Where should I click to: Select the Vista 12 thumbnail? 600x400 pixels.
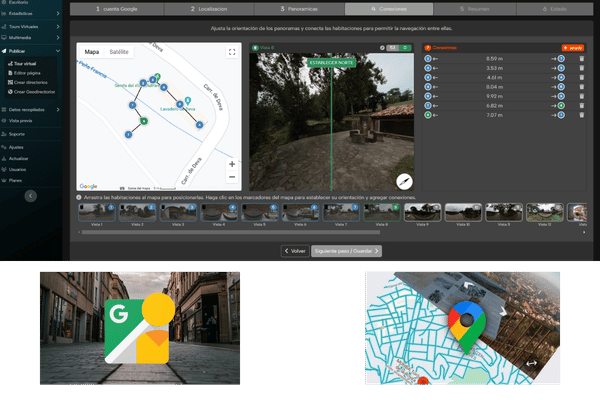545,212
